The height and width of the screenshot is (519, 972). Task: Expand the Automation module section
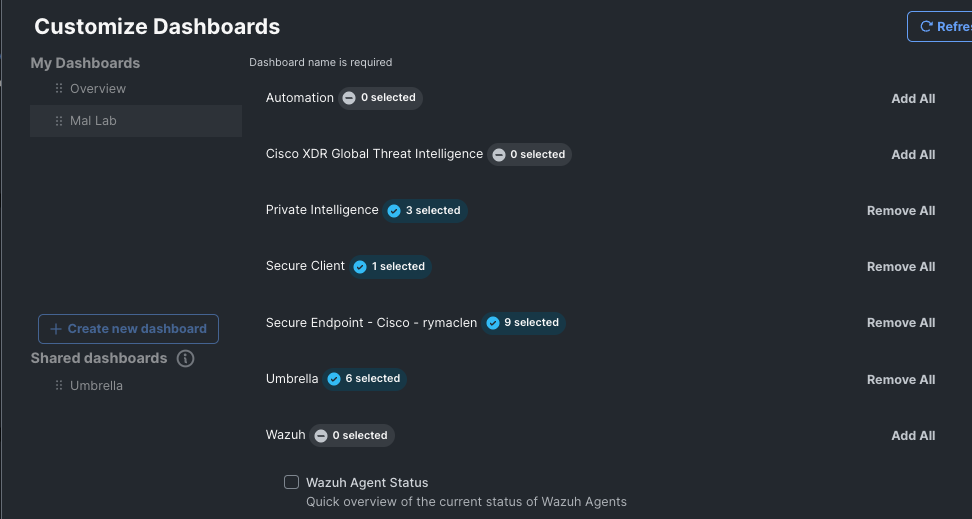point(299,98)
